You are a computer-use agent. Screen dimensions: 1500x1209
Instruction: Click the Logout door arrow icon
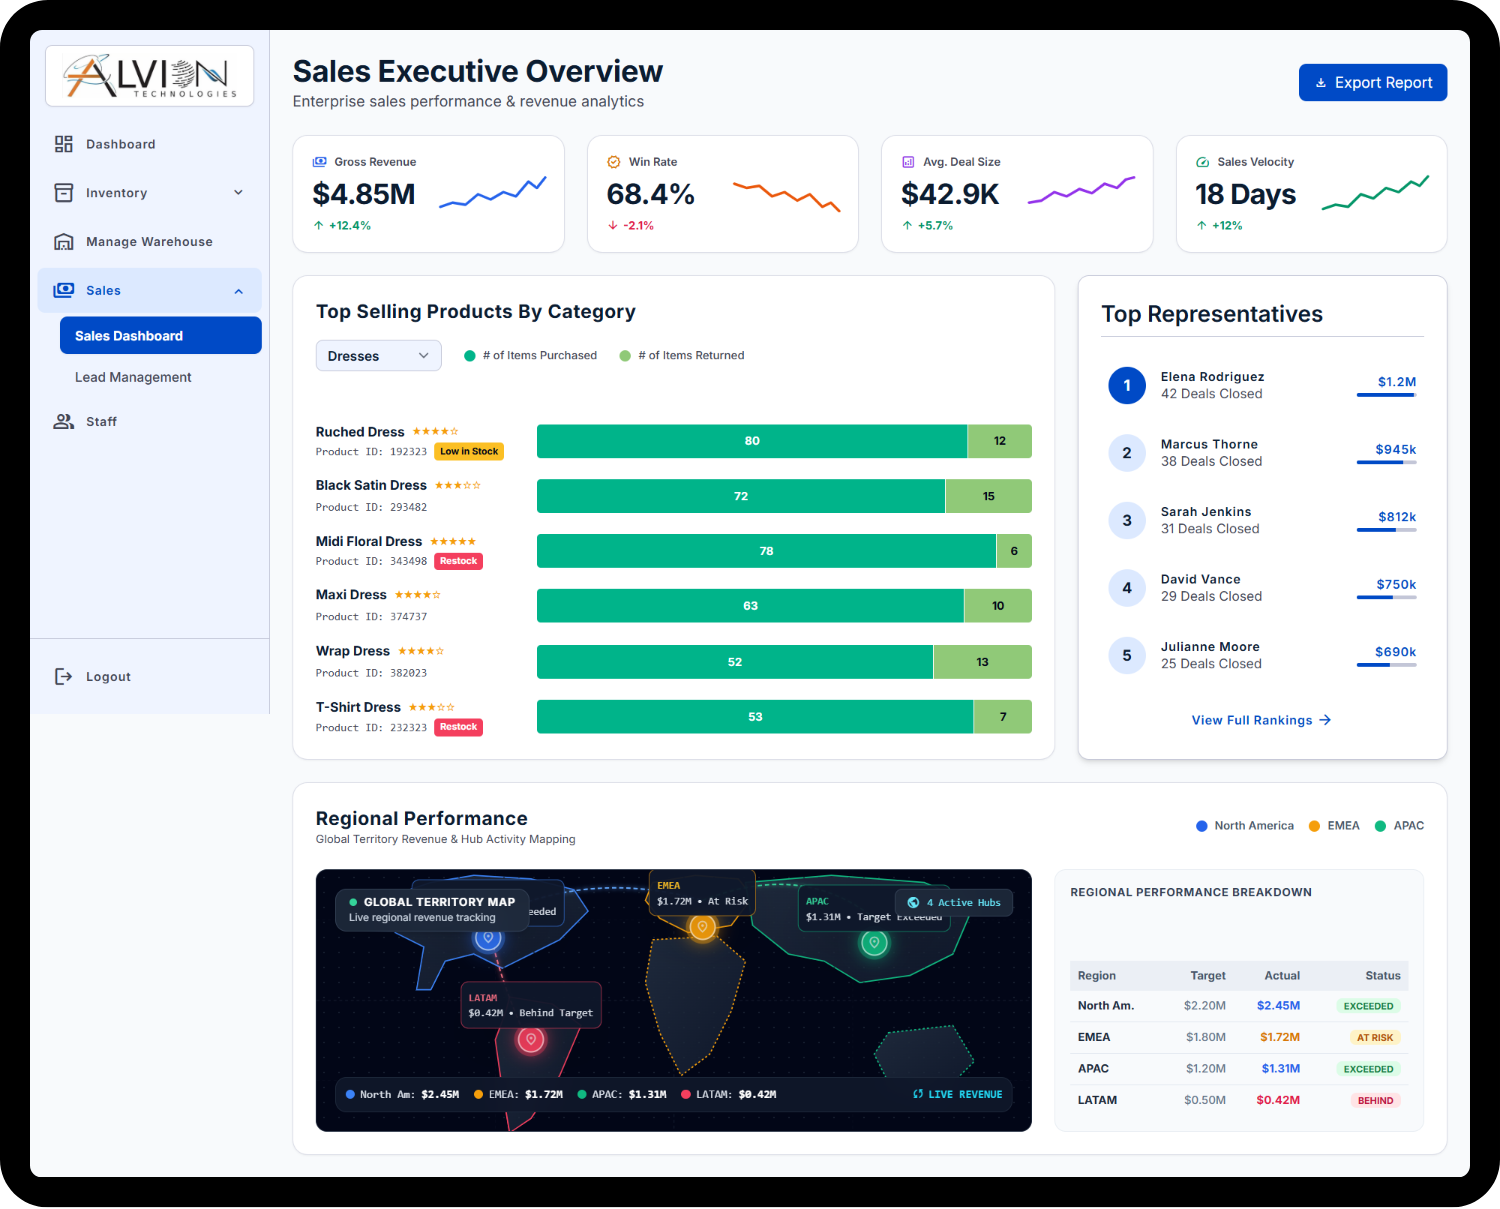[x=64, y=677]
